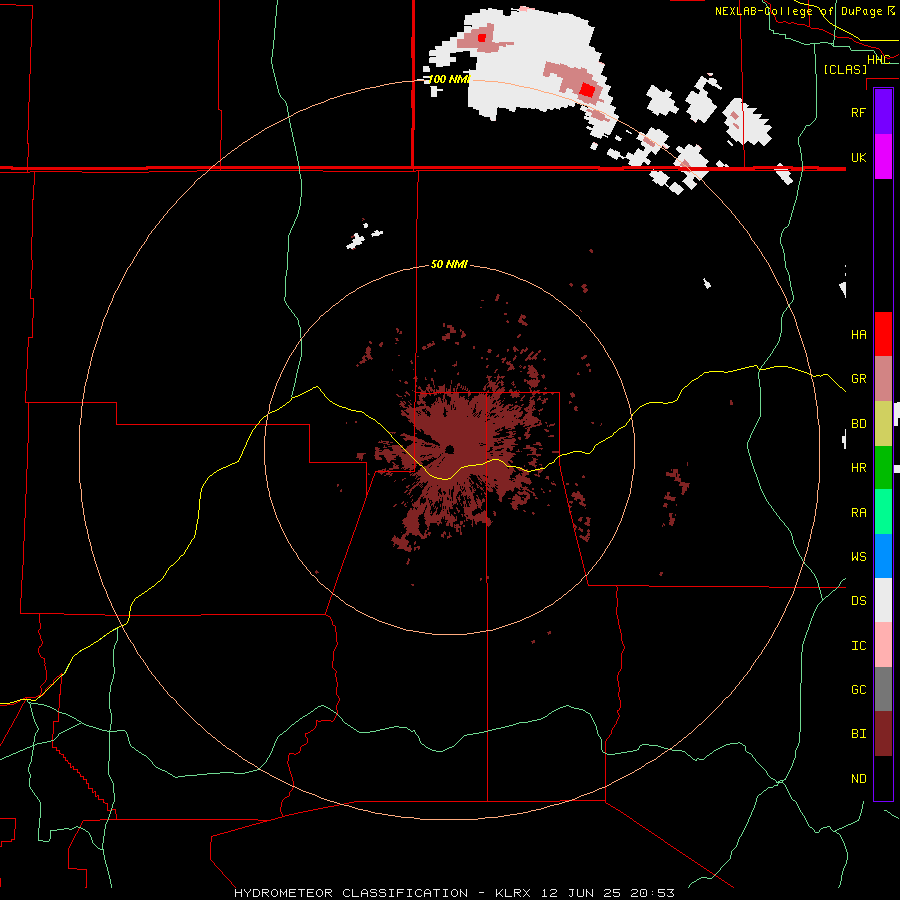Image resolution: width=900 pixels, height=900 pixels.
Task: Click the gray GC ground clutter swatch
Action: (883, 689)
